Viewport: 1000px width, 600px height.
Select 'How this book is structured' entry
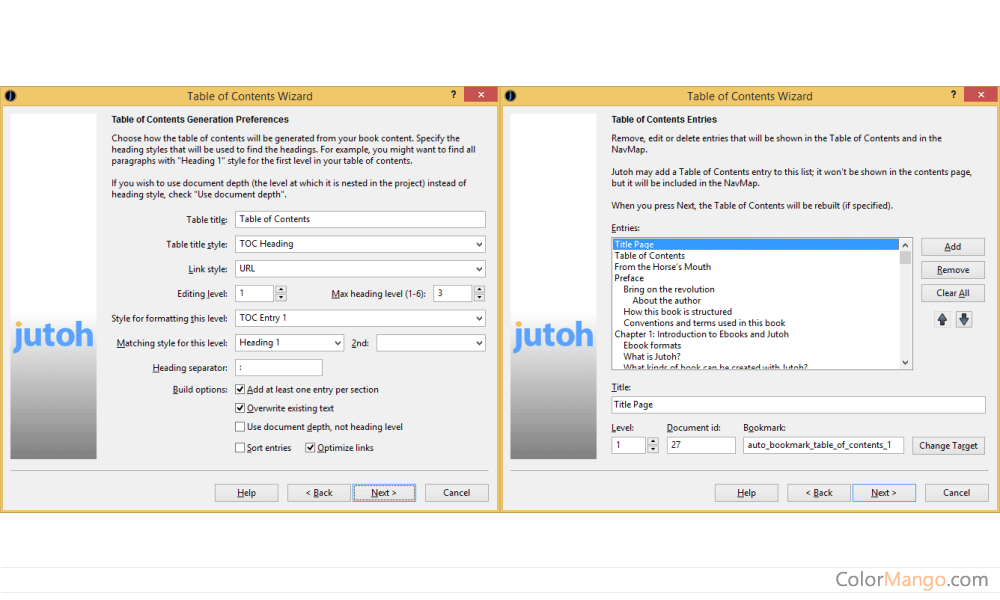677,312
